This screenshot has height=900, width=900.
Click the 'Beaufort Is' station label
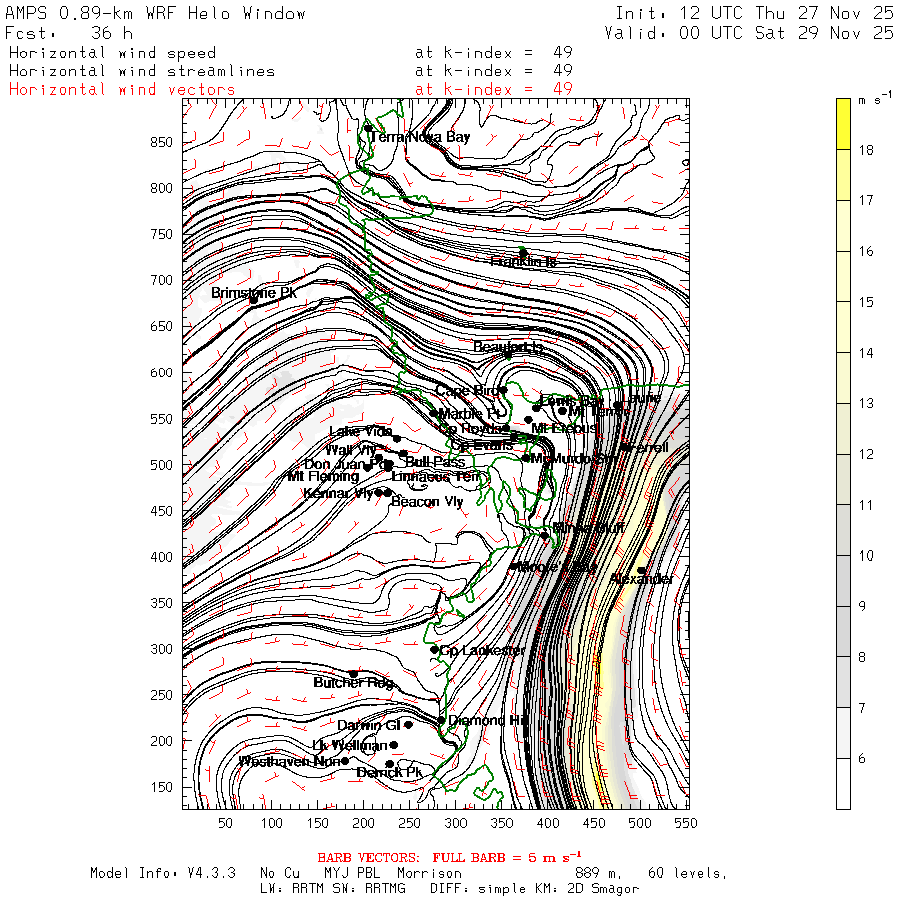(508, 347)
